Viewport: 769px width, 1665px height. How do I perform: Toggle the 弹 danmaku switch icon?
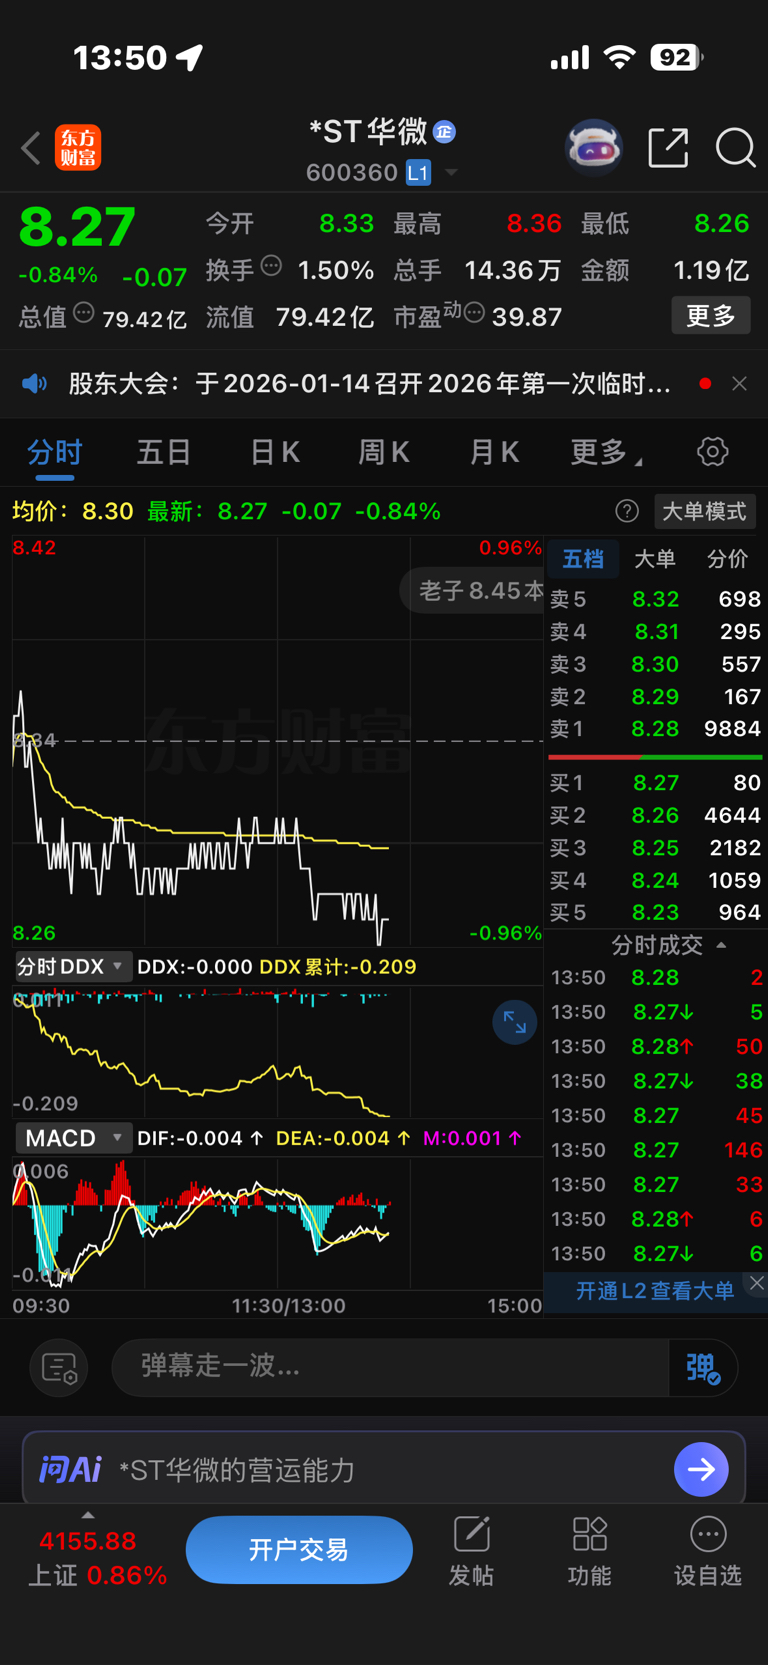(703, 1368)
